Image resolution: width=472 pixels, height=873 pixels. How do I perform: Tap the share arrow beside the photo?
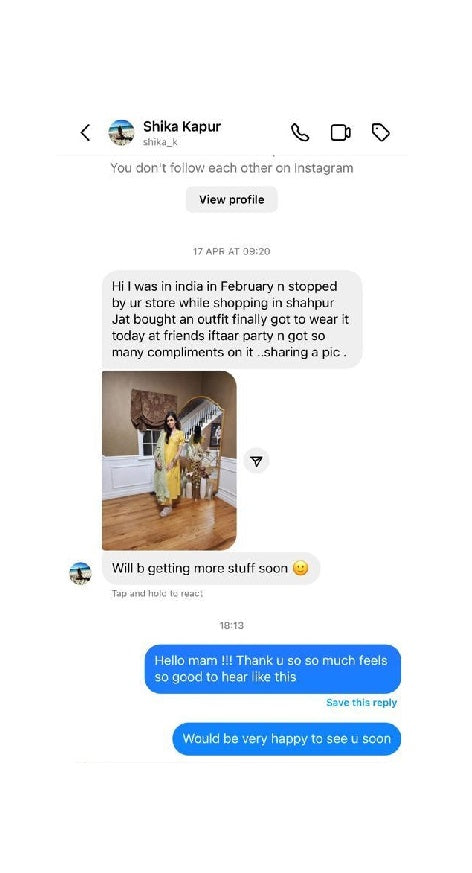256,461
